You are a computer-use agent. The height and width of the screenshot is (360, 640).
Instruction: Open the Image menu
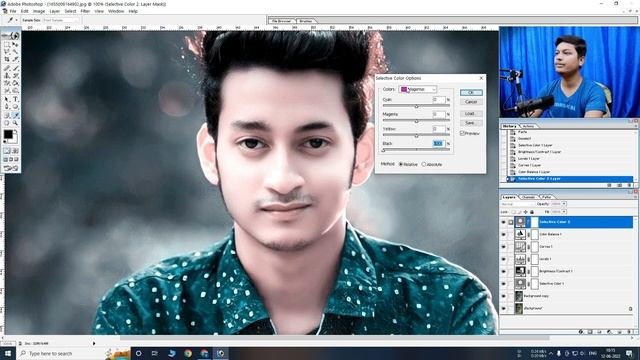pos(39,11)
